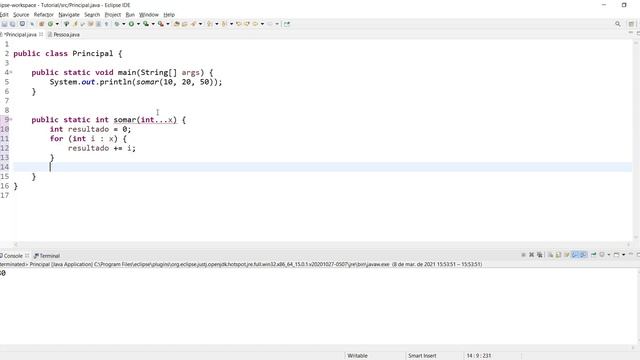Toggle Skip All Breakpoints in the toolbar

32,24
